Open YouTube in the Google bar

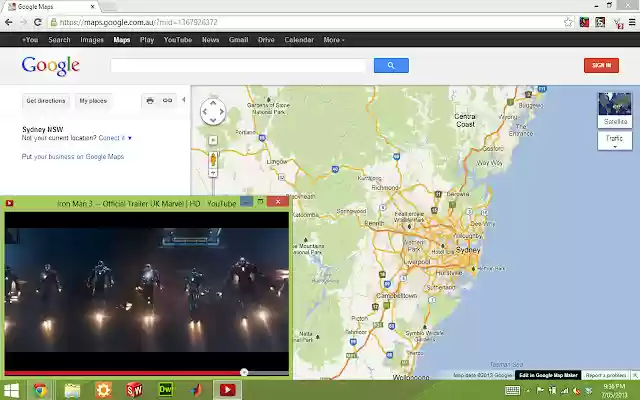(x=178, y=40)
